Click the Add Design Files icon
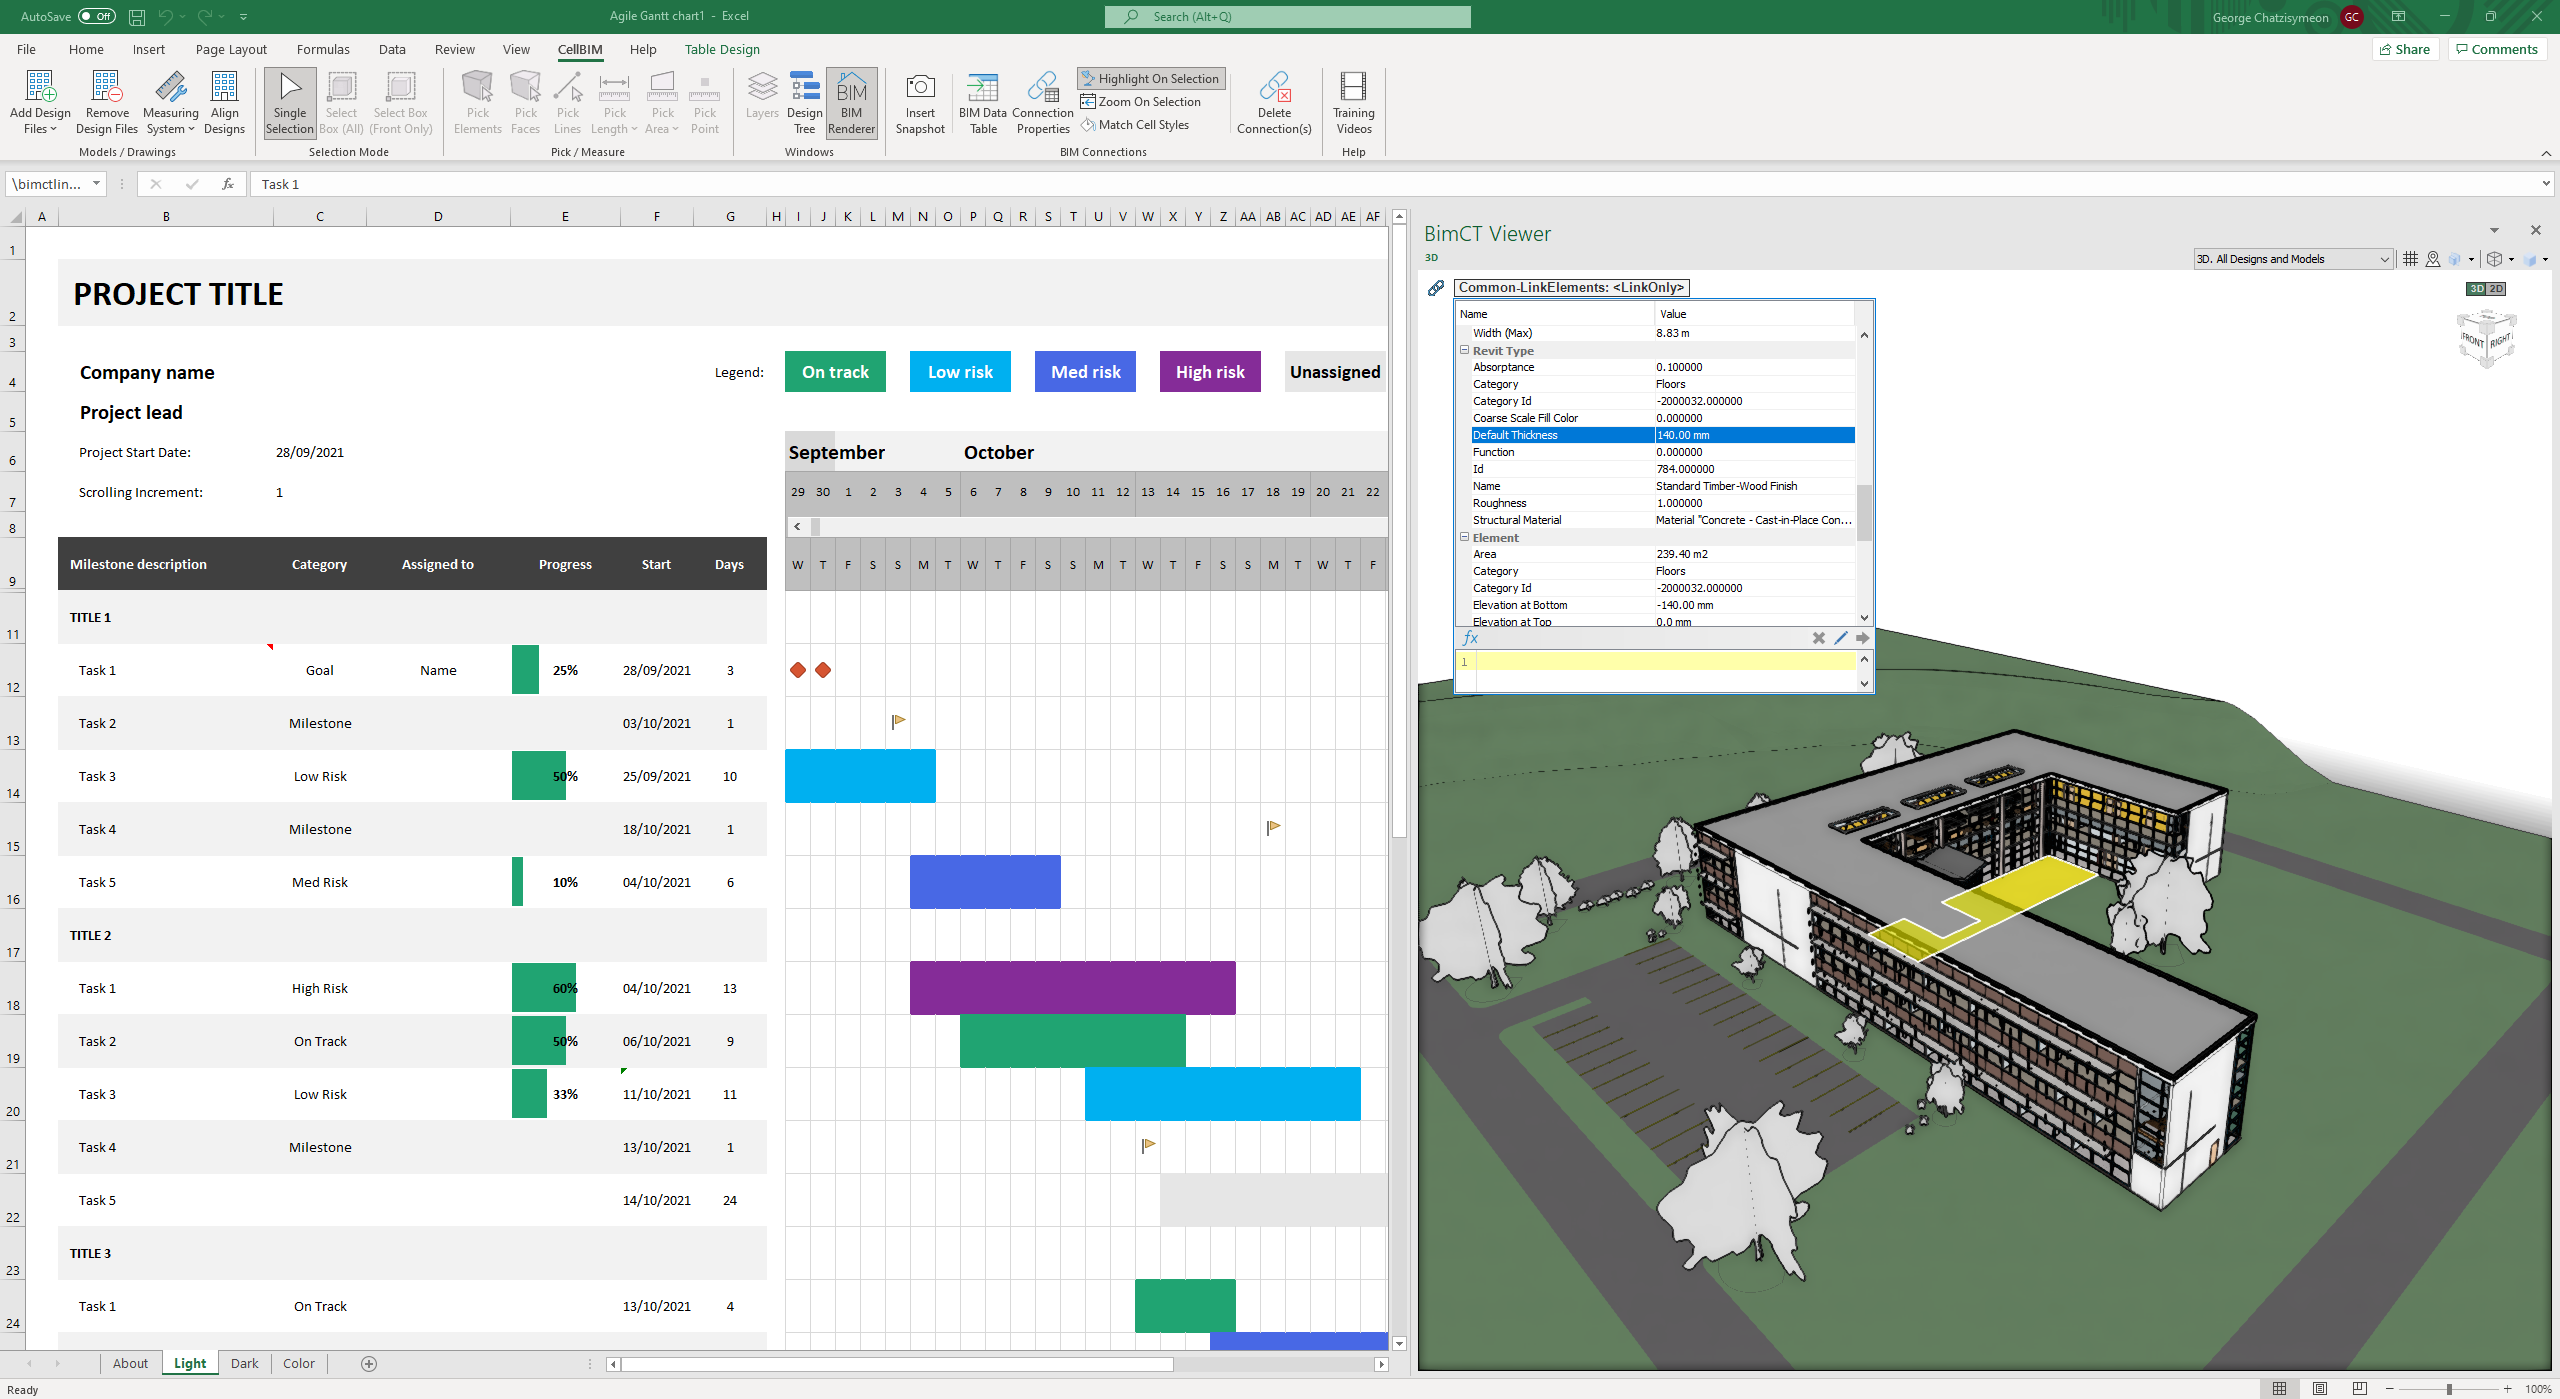Viewport: 2560px width, 1399px height. pos(40,88)
